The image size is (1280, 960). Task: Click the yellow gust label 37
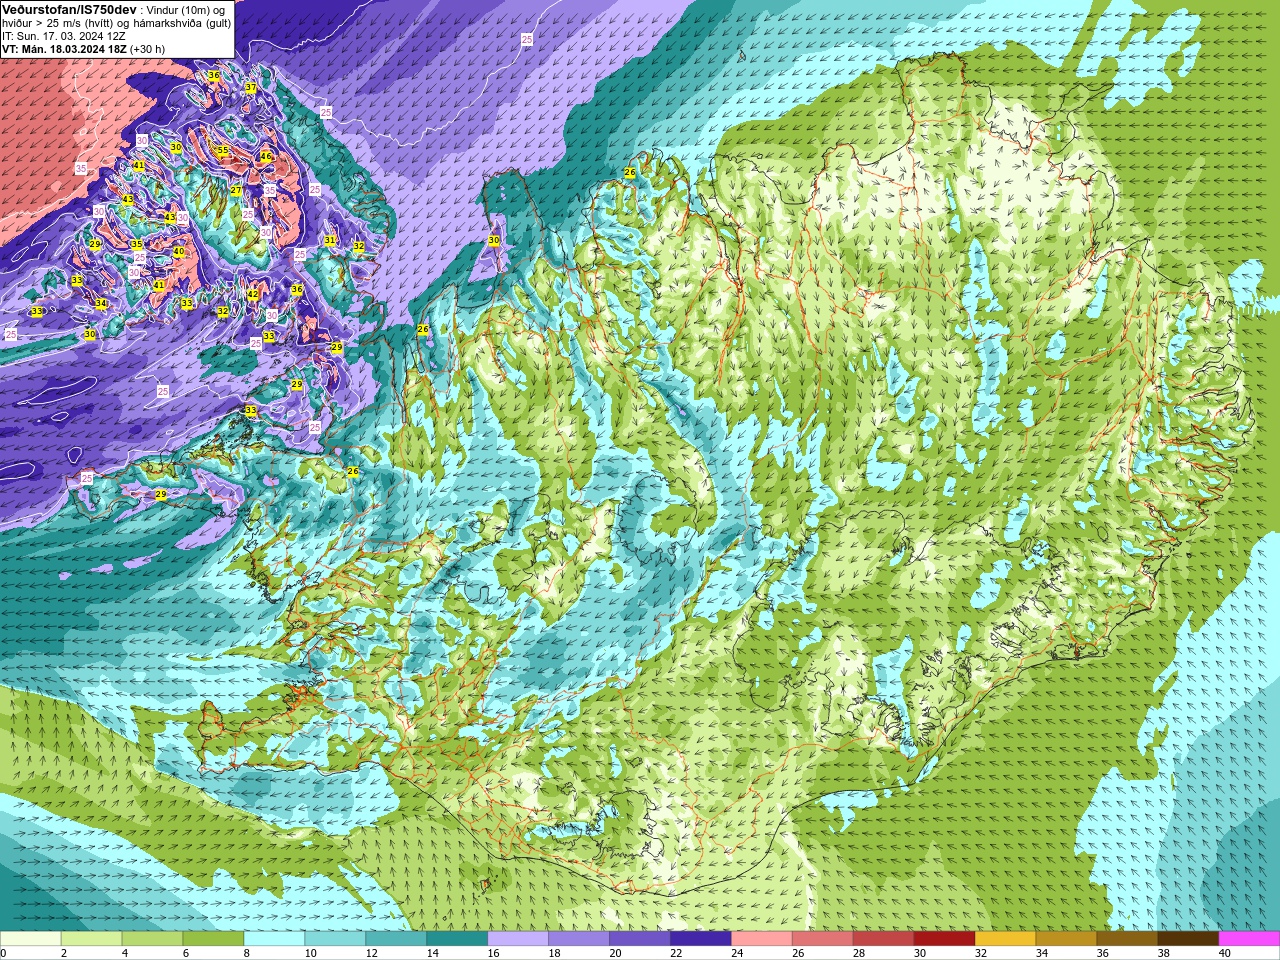[x=251, y=88]
